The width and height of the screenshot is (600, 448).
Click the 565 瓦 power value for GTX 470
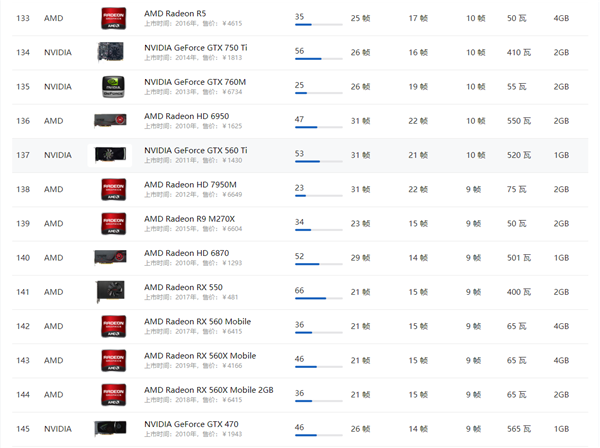pyautogui.click(x=519, y=429)
